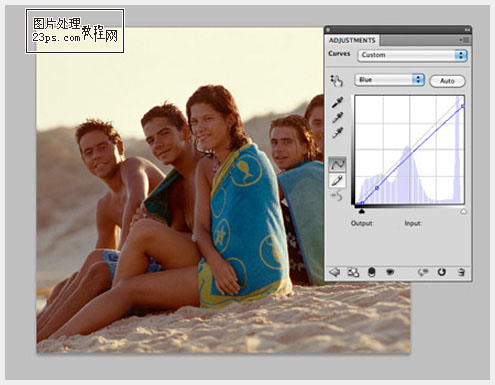Reset adjustment to defaults icon
This screenshot has height=385, width=495.
pyautogui.click(x=441, y=272)
